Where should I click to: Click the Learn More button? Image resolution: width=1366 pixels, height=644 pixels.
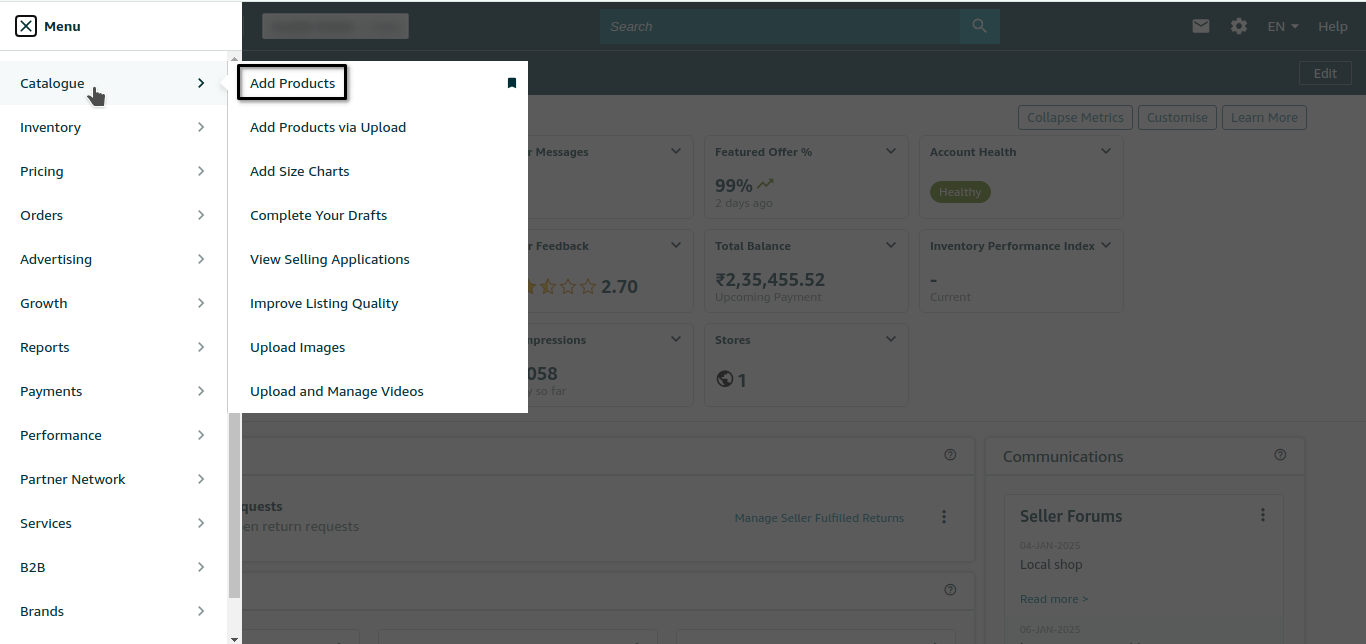[1264, 117]
